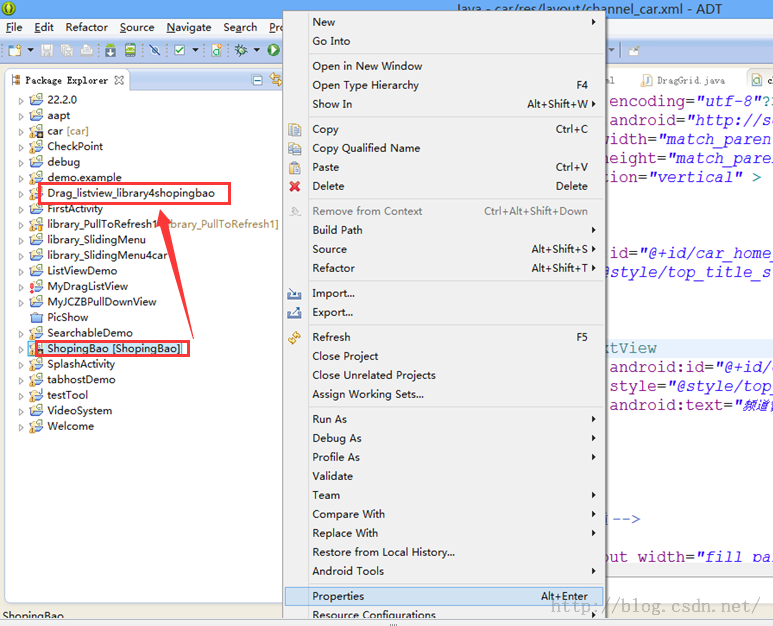Close the Package Explorer tab
773x626 pixels.
point(119,80)
